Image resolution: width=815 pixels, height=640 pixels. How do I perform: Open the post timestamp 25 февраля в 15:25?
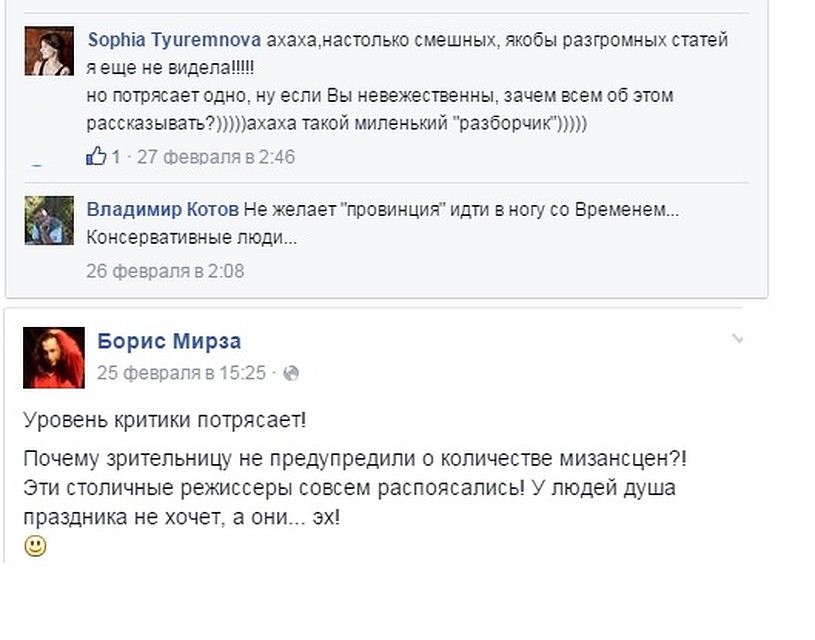click(181, 373)
